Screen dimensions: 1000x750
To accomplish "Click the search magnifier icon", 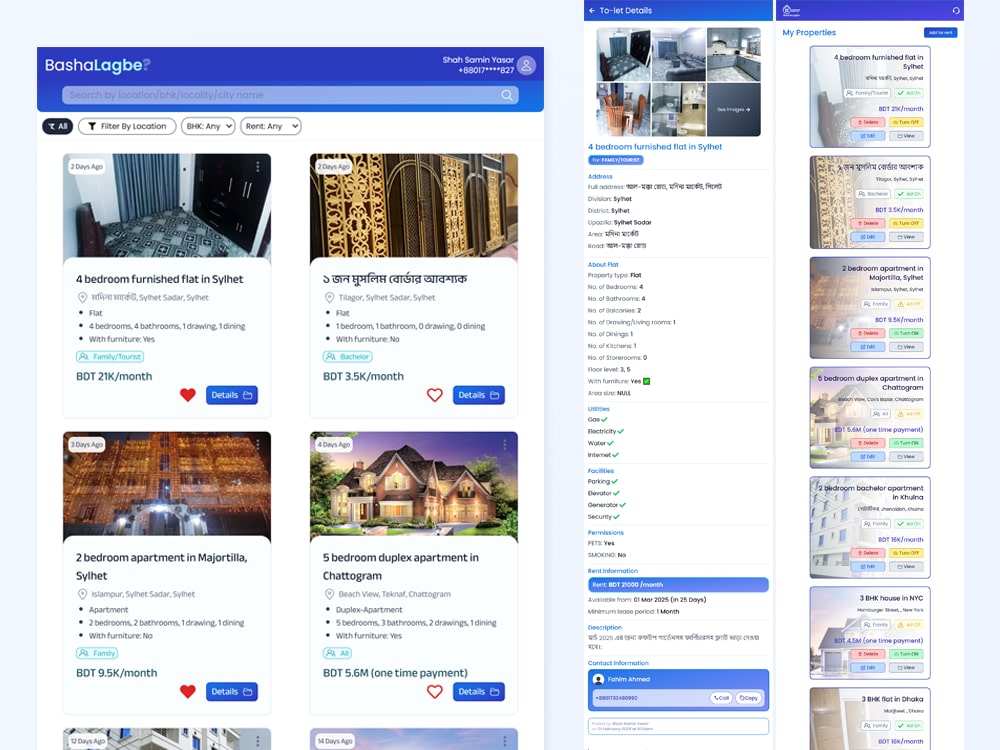I will (x=506, y=95).
